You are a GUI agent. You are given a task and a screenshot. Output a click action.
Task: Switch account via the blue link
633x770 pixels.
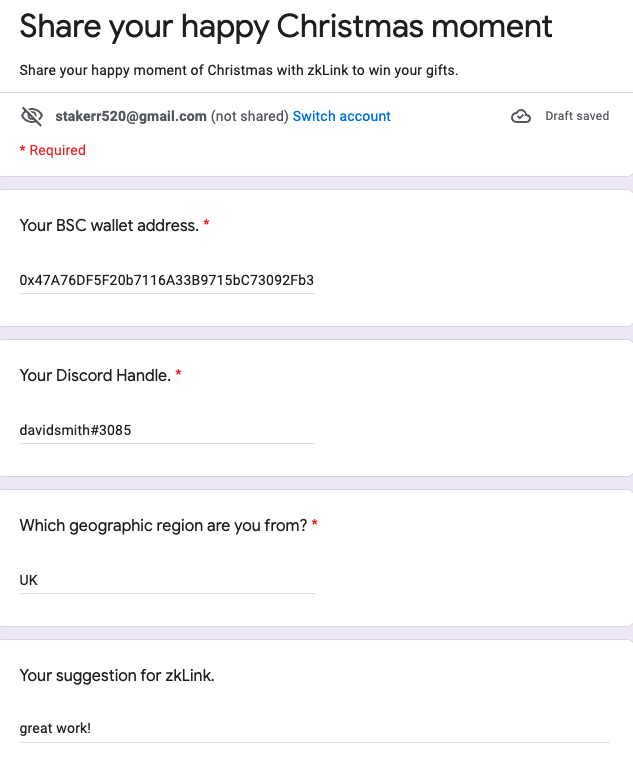pos(341,116)
